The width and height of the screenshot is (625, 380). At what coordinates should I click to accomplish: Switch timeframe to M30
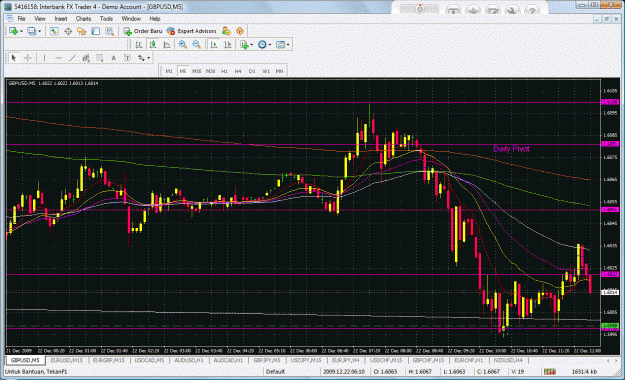(210, 71)
